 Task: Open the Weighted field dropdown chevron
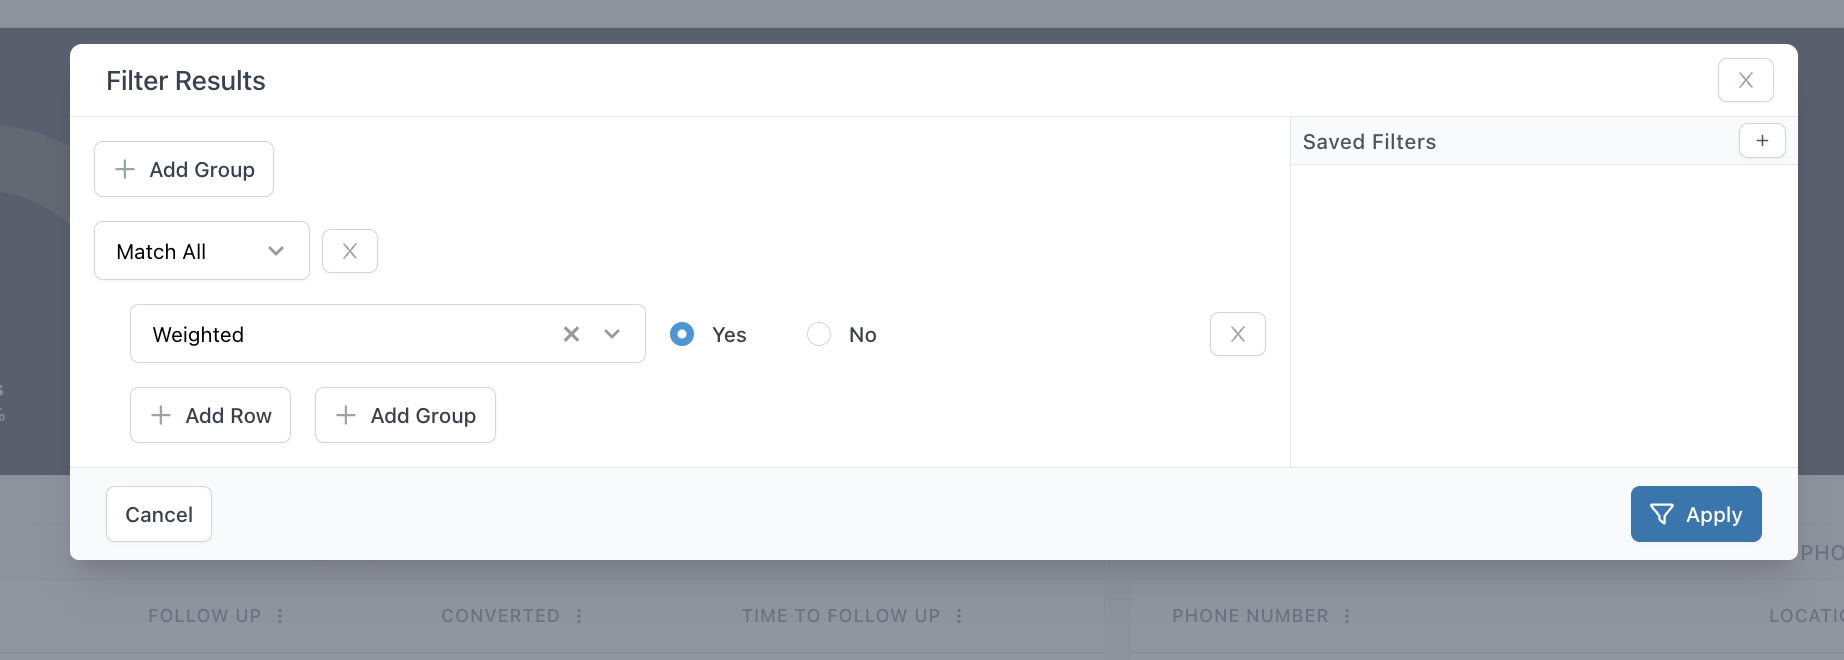click(x=612, y=334)
